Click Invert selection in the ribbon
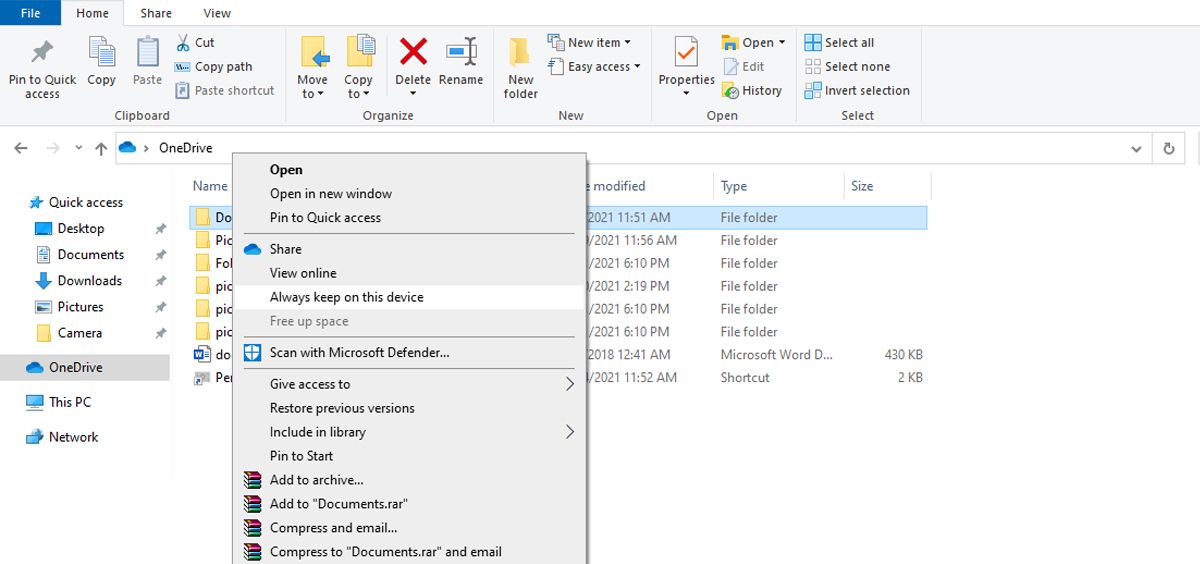 [x=857, y=91]
